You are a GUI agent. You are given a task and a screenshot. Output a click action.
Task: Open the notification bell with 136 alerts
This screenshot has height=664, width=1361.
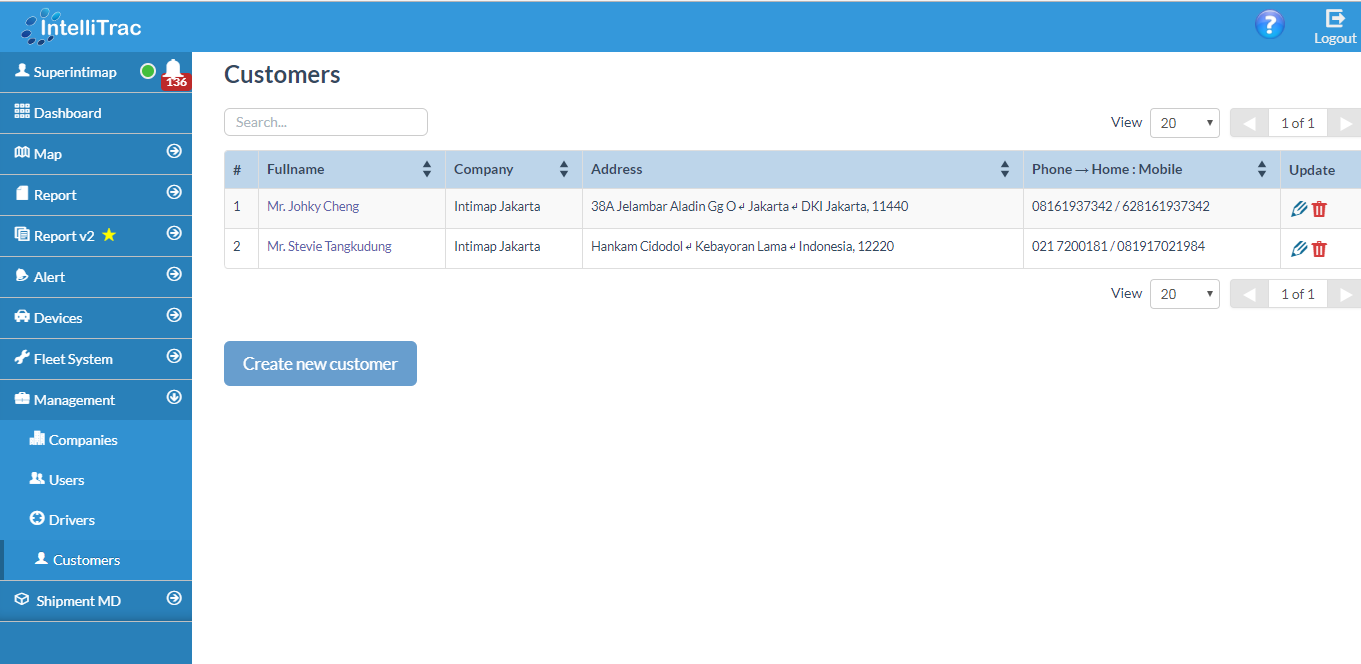[174, 72]
